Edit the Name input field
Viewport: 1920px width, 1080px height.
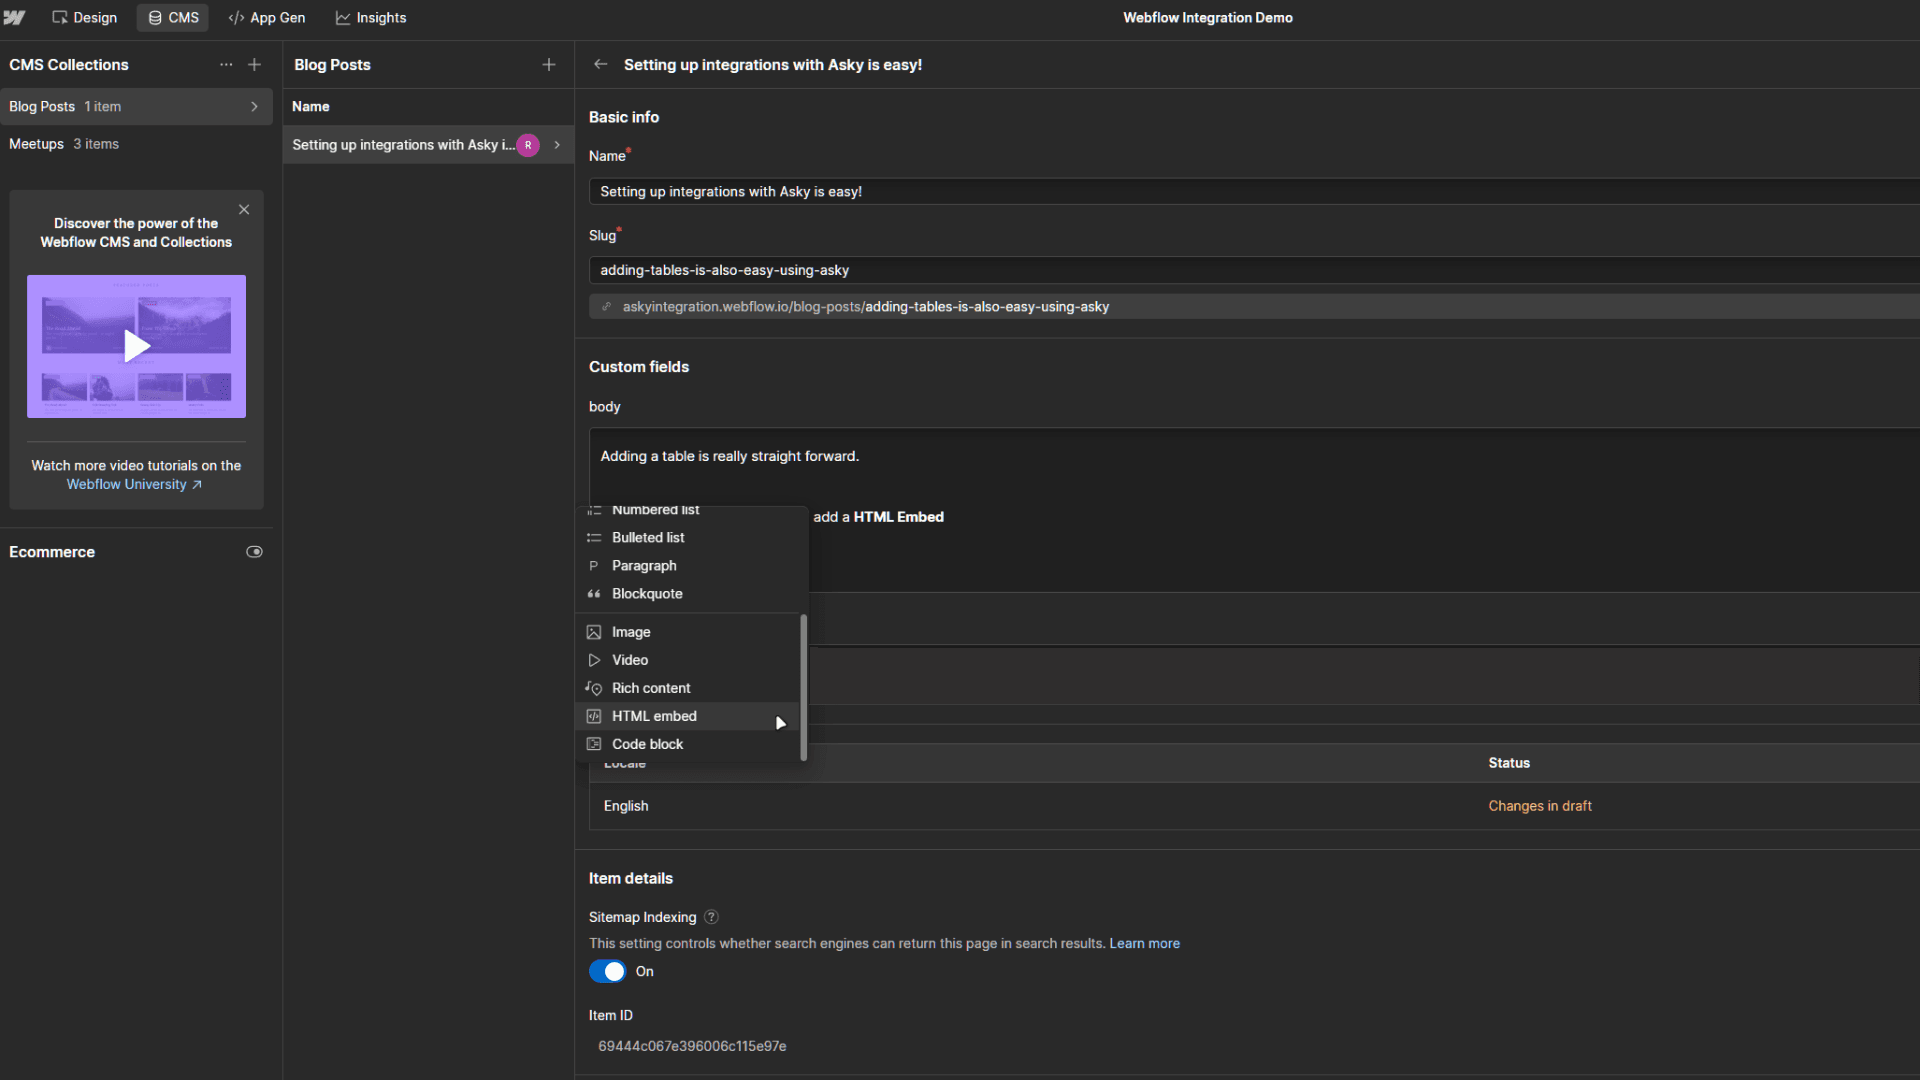1254,192
